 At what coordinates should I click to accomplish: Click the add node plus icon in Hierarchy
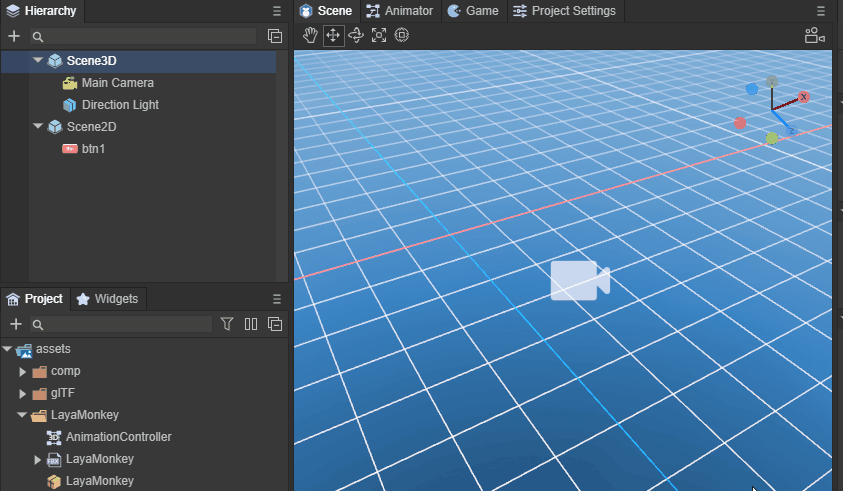[x=14, y=36]
